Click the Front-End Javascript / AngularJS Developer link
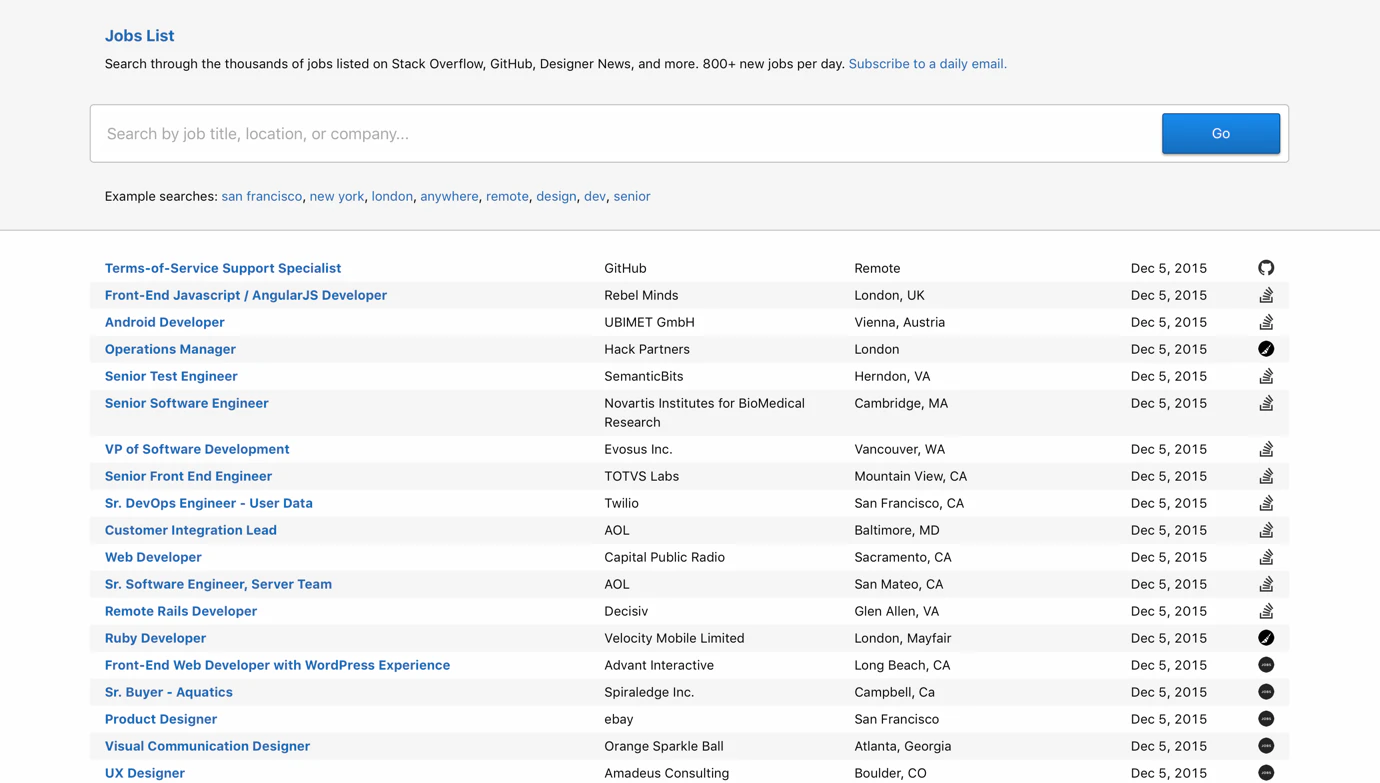Screen dimensions: 1380x783 (x=245, y=294)
